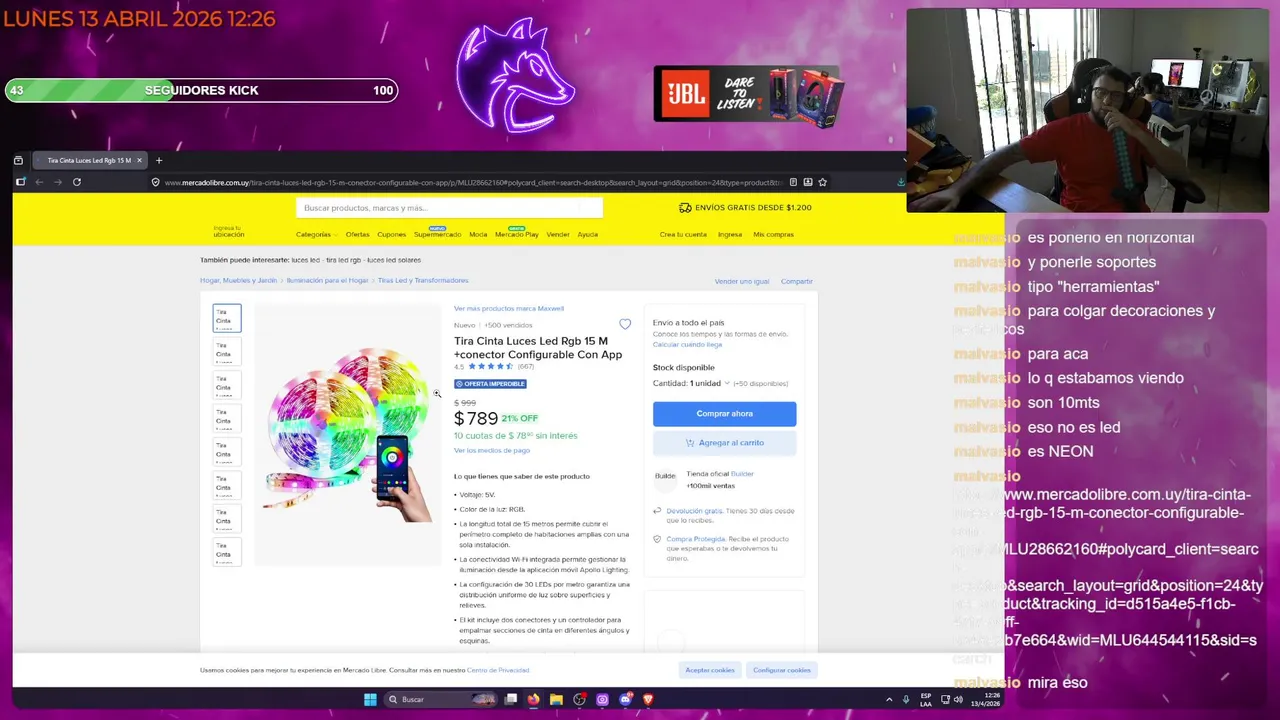This screenshot has width=1280, height=720.
Task: Click the microphone icon in system tray
Action: [906, 700]
